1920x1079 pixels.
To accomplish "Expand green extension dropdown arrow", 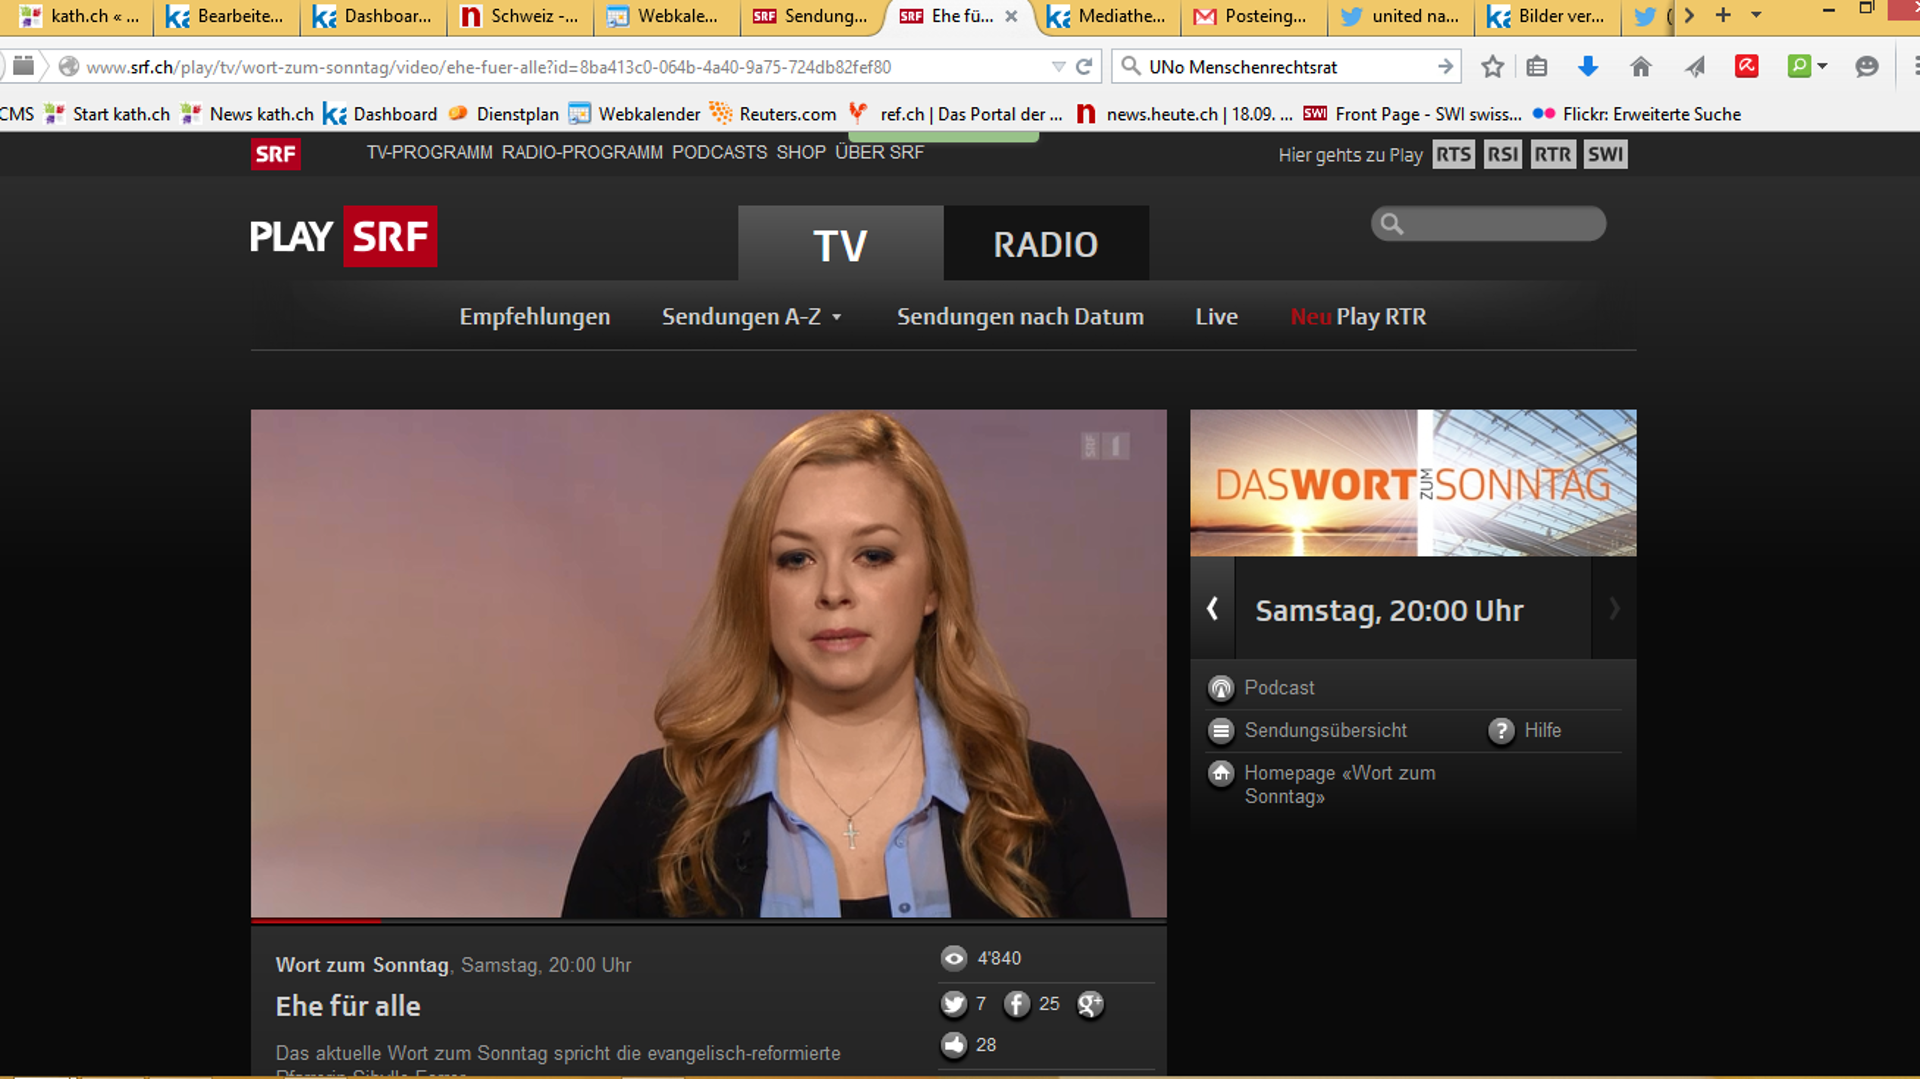I will (x=1822, y=66).
